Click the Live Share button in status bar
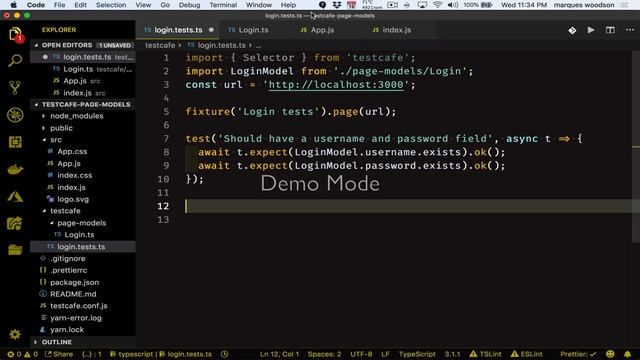This screenshot has height=360, width=640. click(x=59, y=354)
